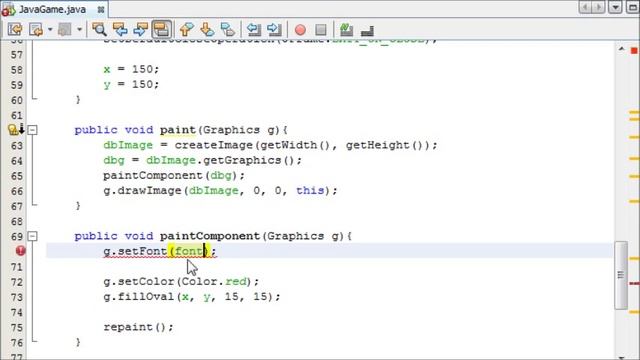The image size is (640, 360).
Task: Click the error badge beside setFont line
Action: [20, 251]
